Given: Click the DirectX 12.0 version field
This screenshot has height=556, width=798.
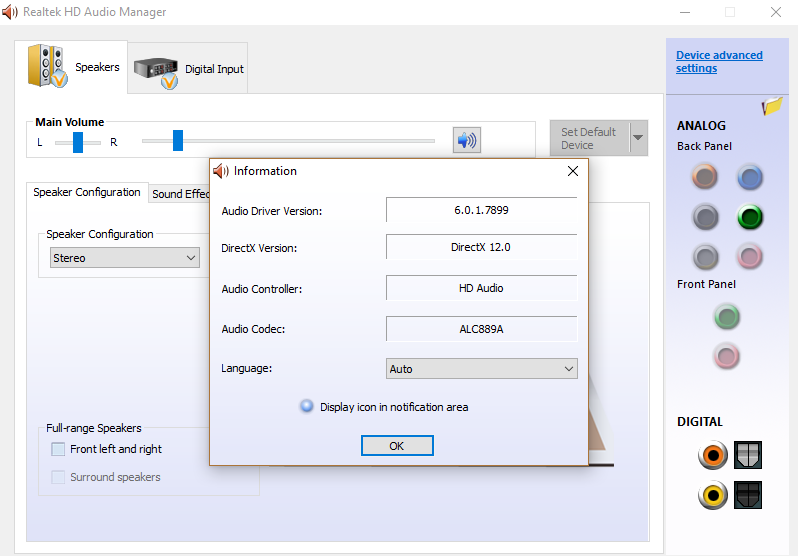Looking at the screenshot, I should pyautogui.click(x=481, y=247).
